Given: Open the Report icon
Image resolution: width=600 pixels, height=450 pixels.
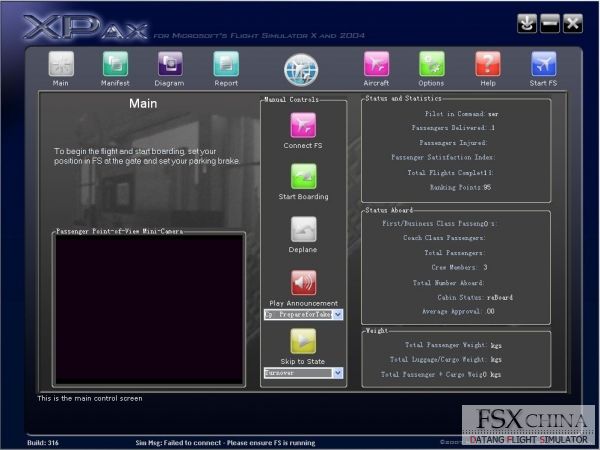Looking at the screenshot, I should click(x=226, y=64).
